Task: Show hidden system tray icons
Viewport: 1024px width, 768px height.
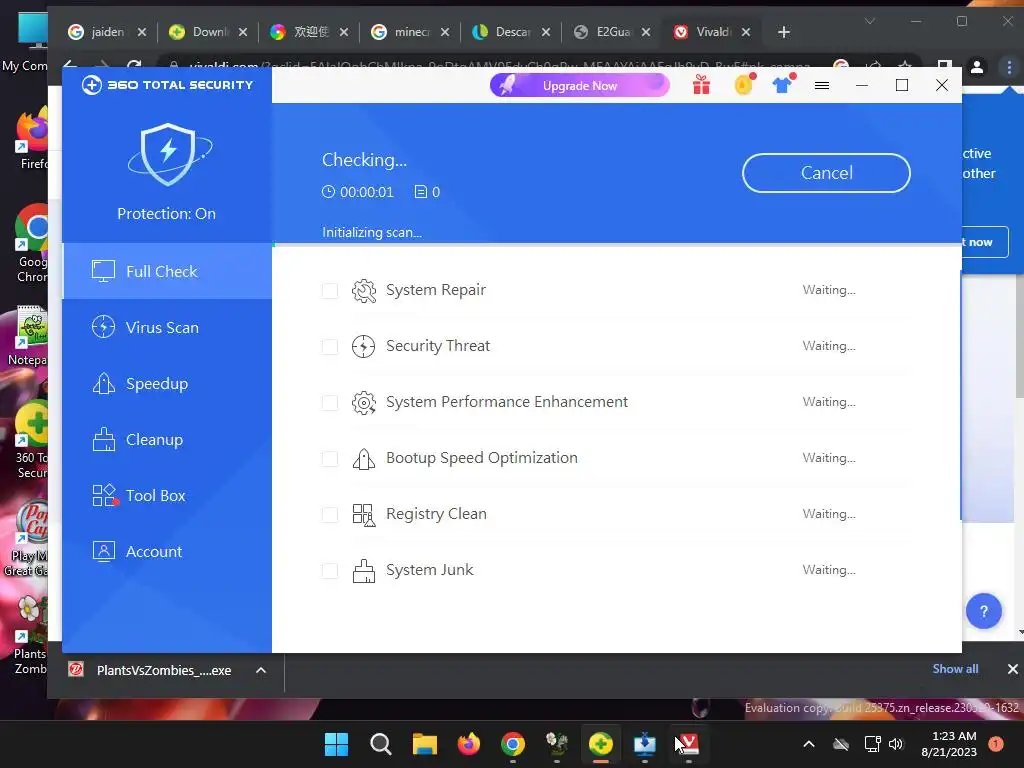Action: 808,744
